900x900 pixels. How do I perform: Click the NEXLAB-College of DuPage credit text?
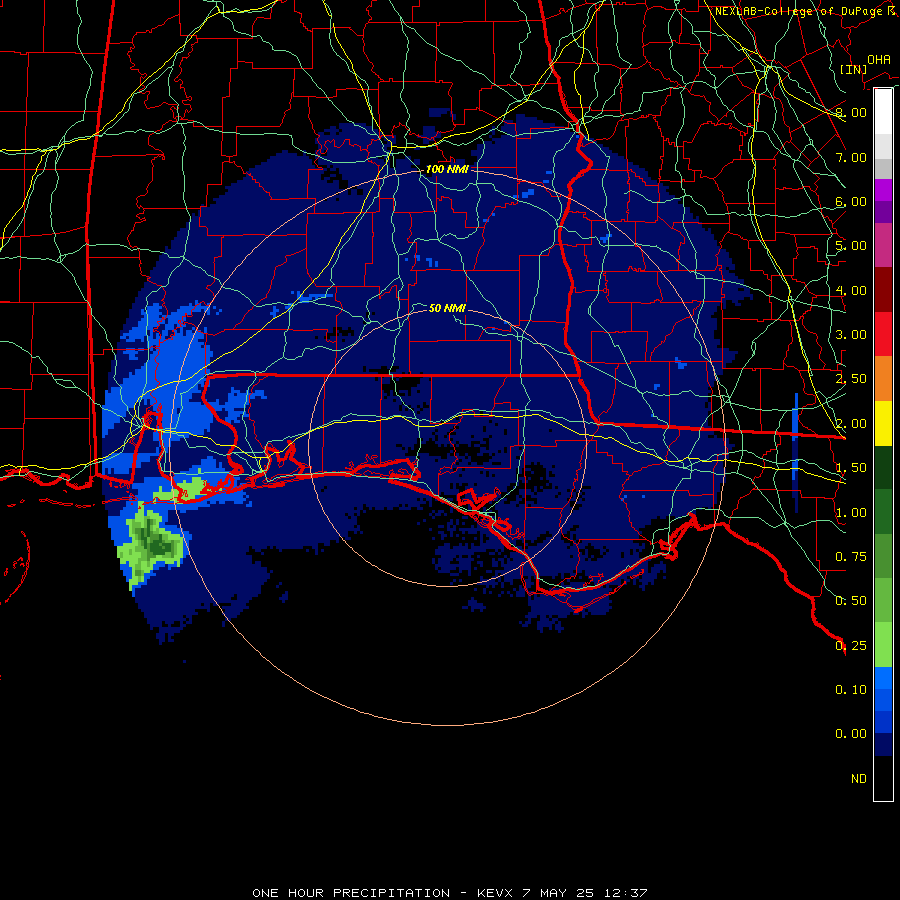[x=806, y=11]
